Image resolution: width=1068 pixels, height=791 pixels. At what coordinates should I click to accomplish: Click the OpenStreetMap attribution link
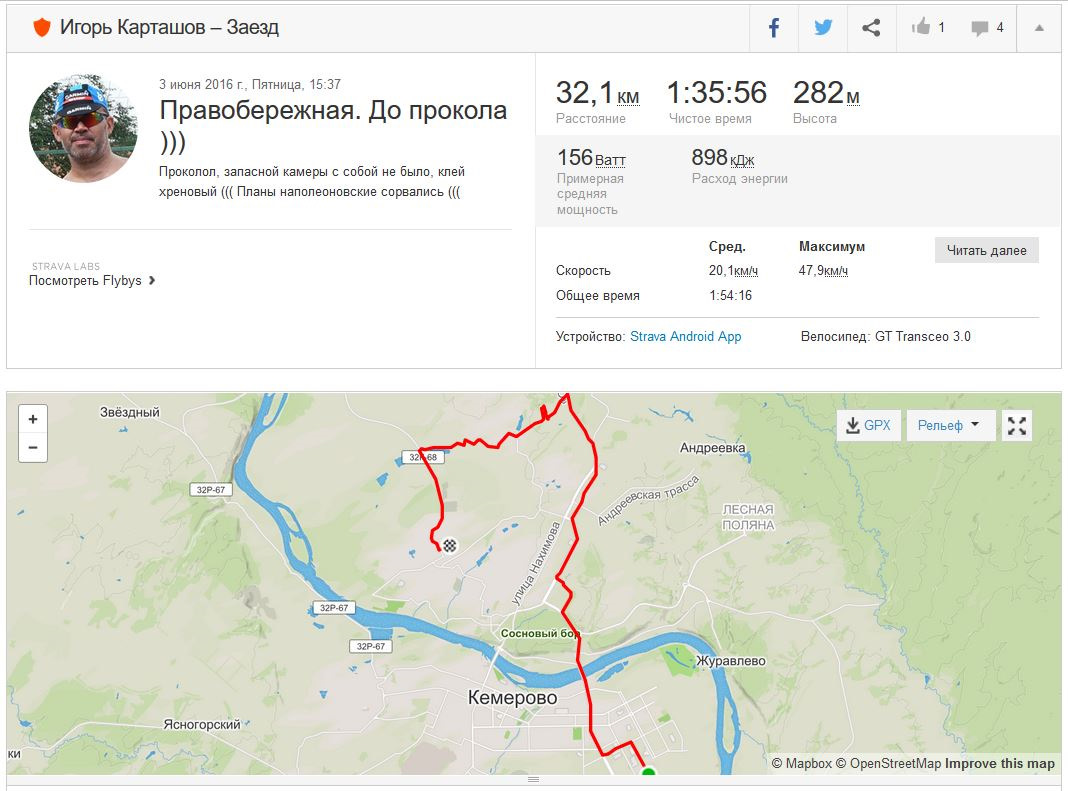(888, 764)
